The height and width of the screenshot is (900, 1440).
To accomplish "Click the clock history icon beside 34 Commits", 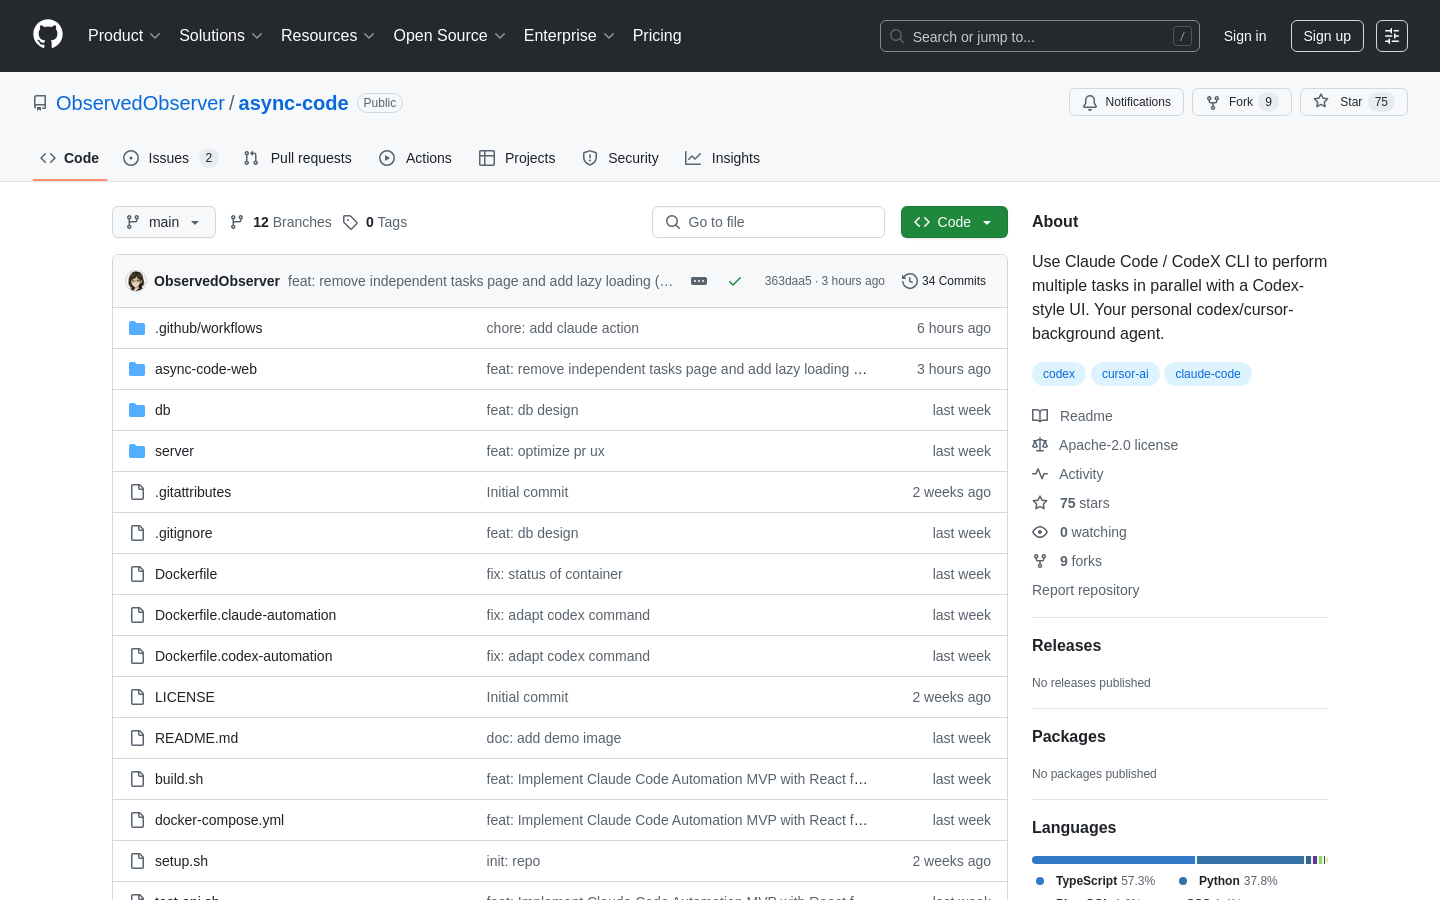I will [x=910, y=281].
